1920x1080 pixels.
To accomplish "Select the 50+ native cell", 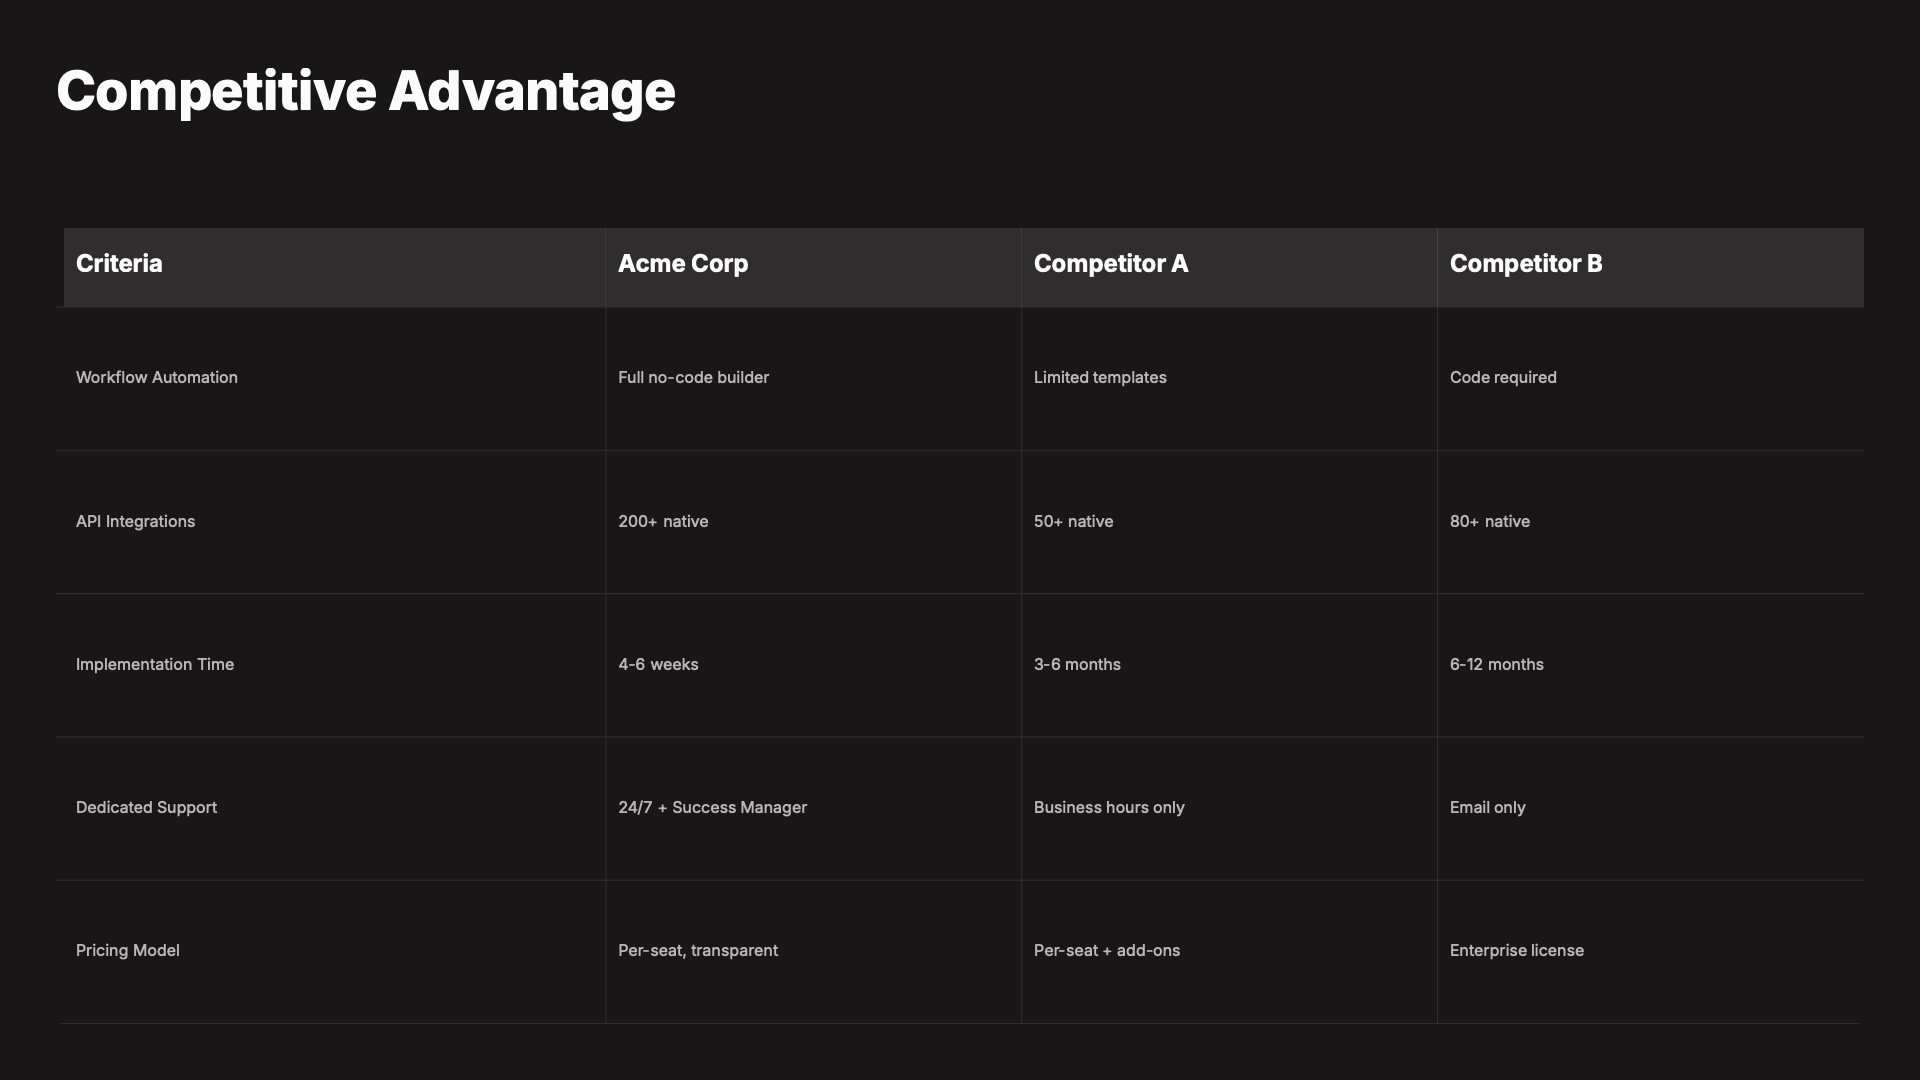I will point(1073,522).
